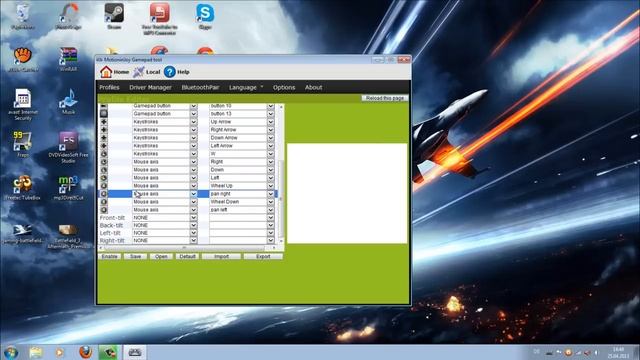This screenshot has width=640, height=360.
Task: Click the Enable button
Action: (109, 256)
